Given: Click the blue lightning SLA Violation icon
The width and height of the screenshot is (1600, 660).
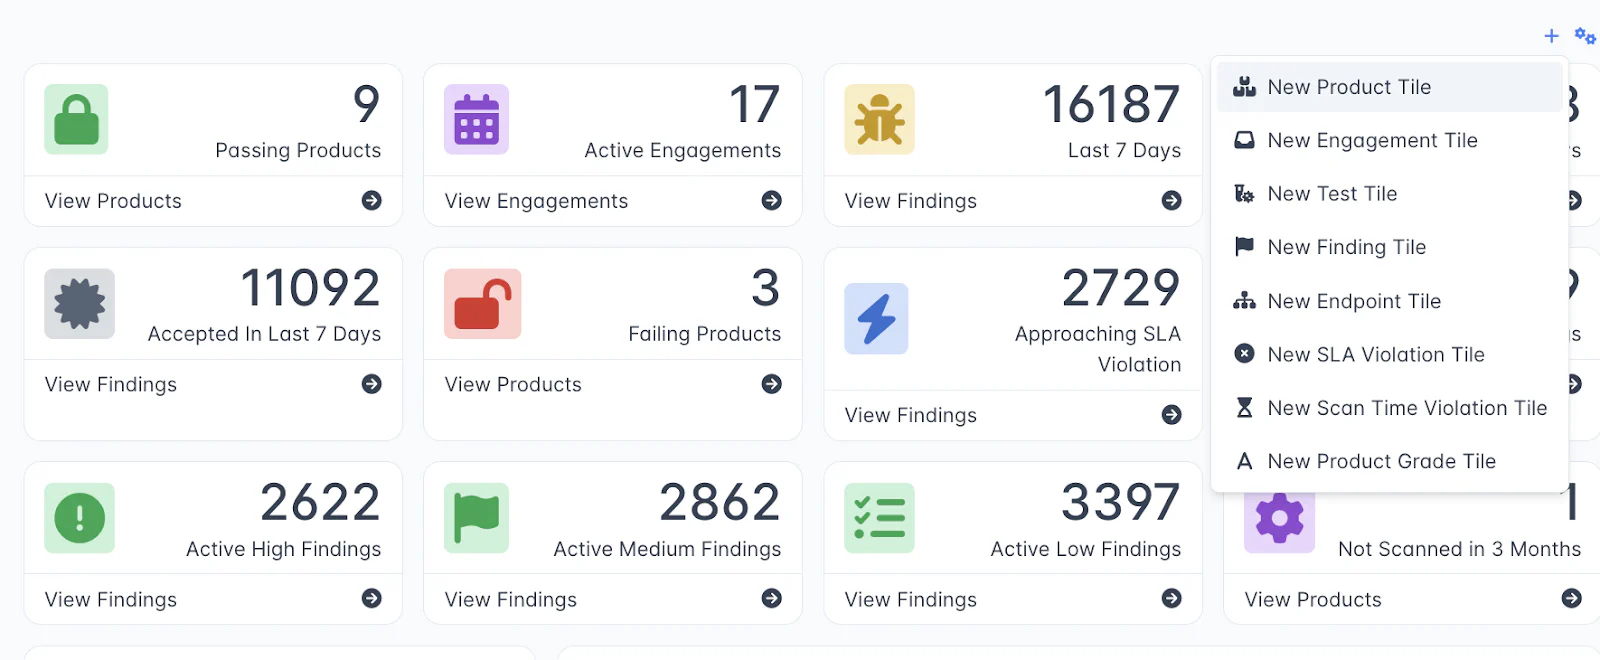Looking at the screenshot, I should [876, 319].
